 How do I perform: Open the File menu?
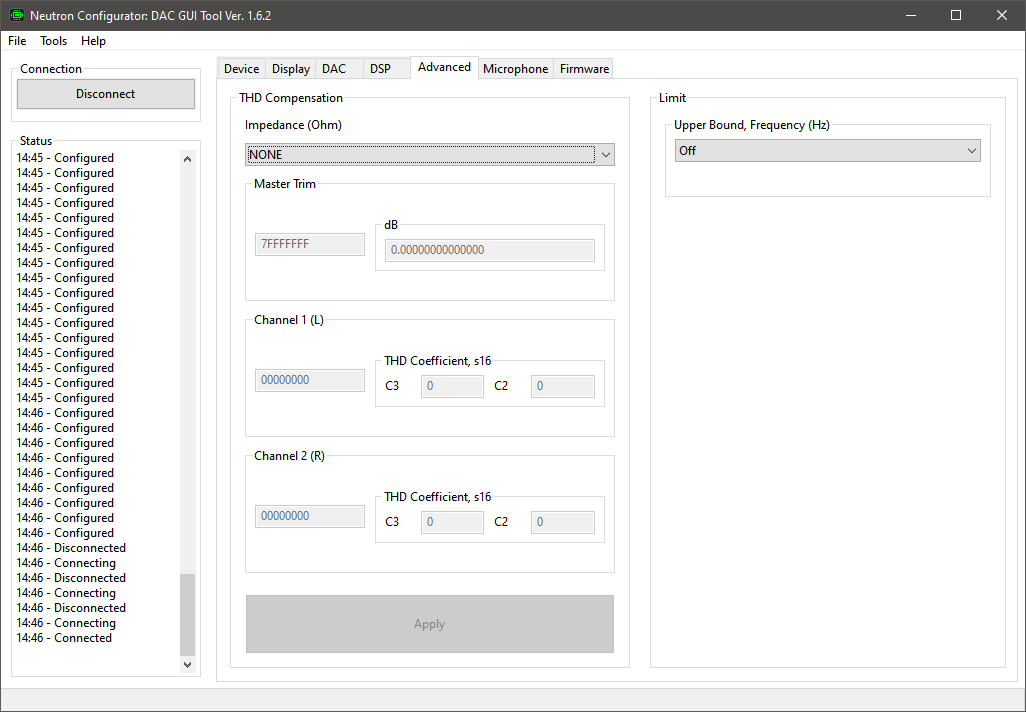click(x=17, y=41)
